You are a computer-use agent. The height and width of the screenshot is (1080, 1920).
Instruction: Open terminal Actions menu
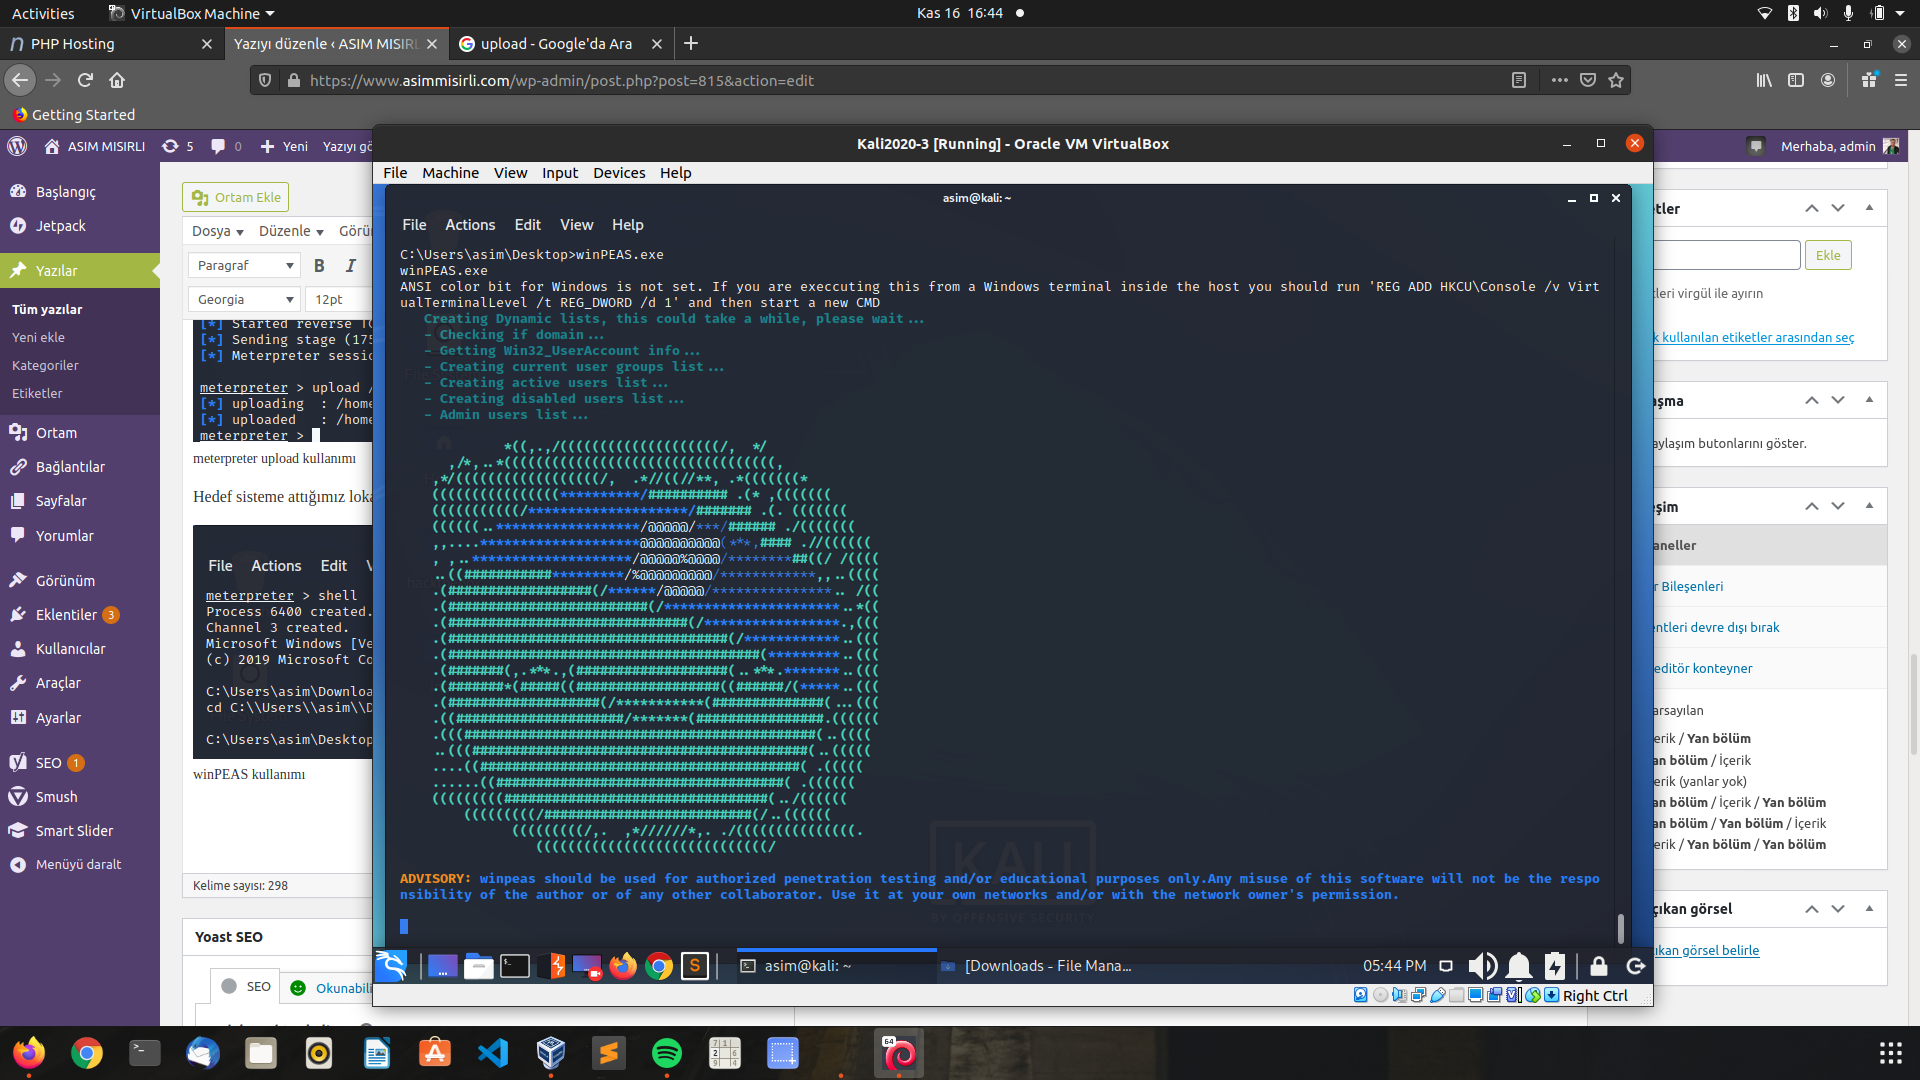point(470,225)
